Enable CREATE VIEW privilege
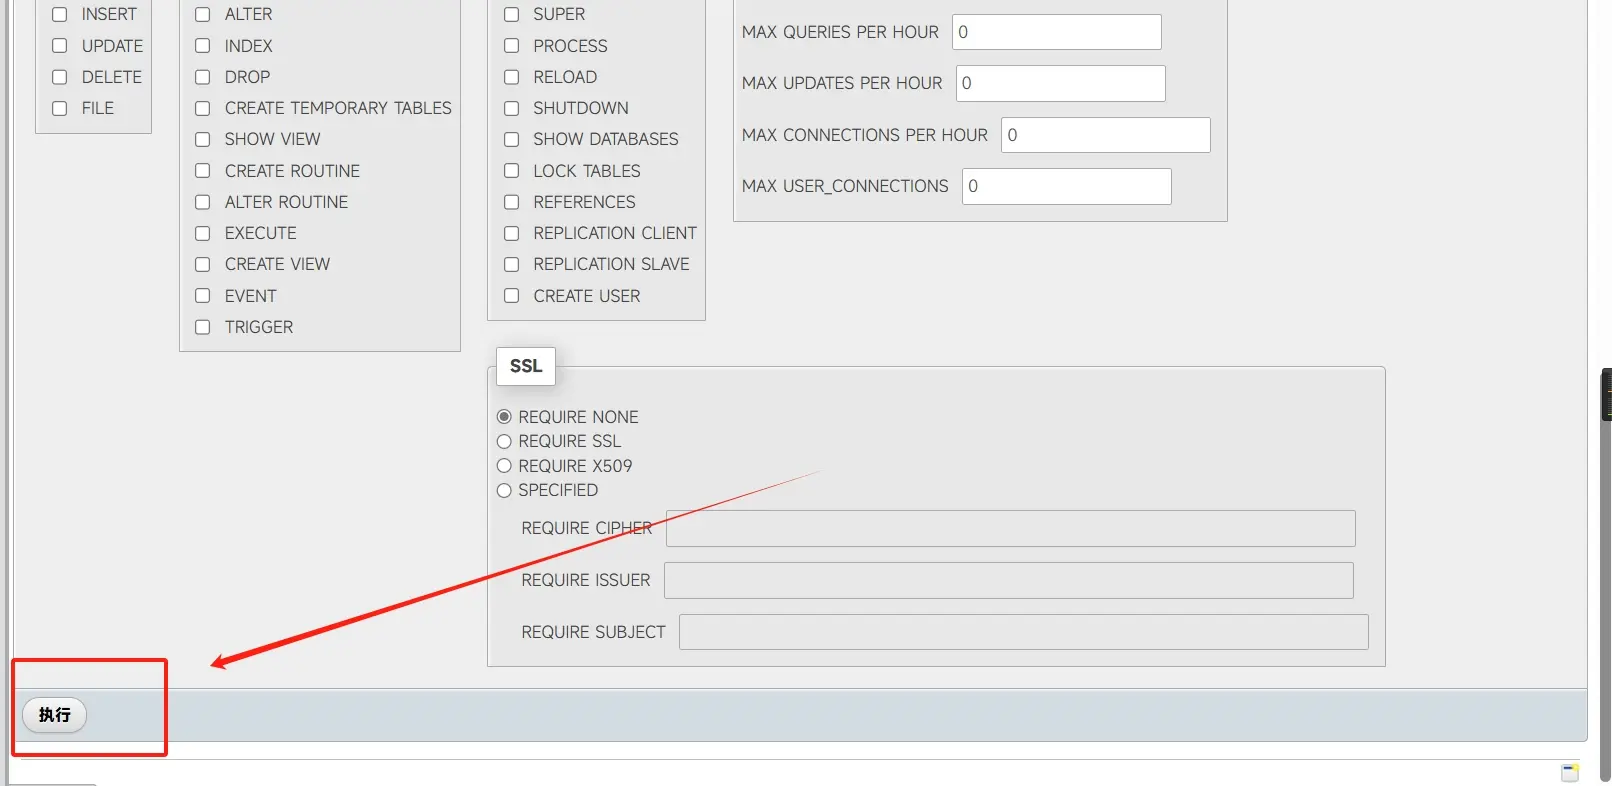1612x786 pixels. (203, 264)
